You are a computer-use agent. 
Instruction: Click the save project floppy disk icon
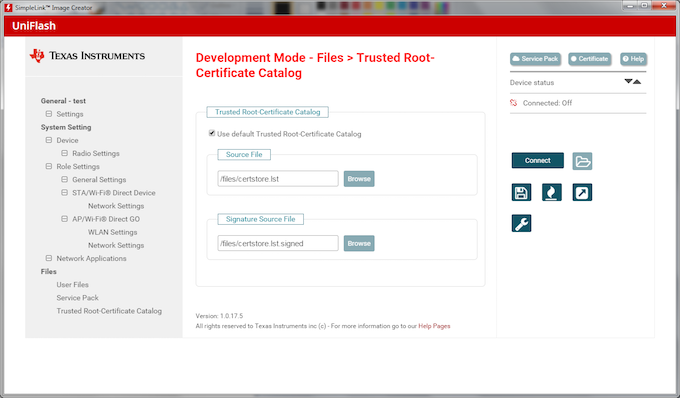pos(521,192)
